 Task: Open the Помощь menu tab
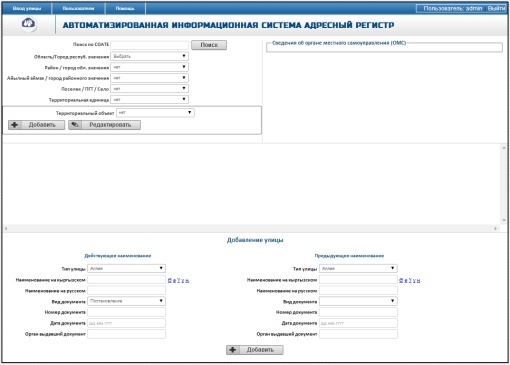[x=125, y=8]
